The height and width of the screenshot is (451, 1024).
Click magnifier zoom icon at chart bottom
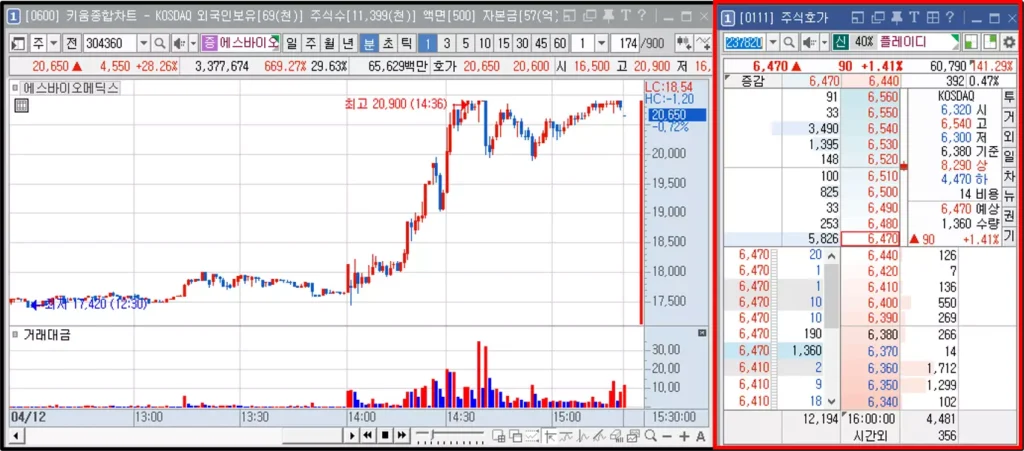650,436
